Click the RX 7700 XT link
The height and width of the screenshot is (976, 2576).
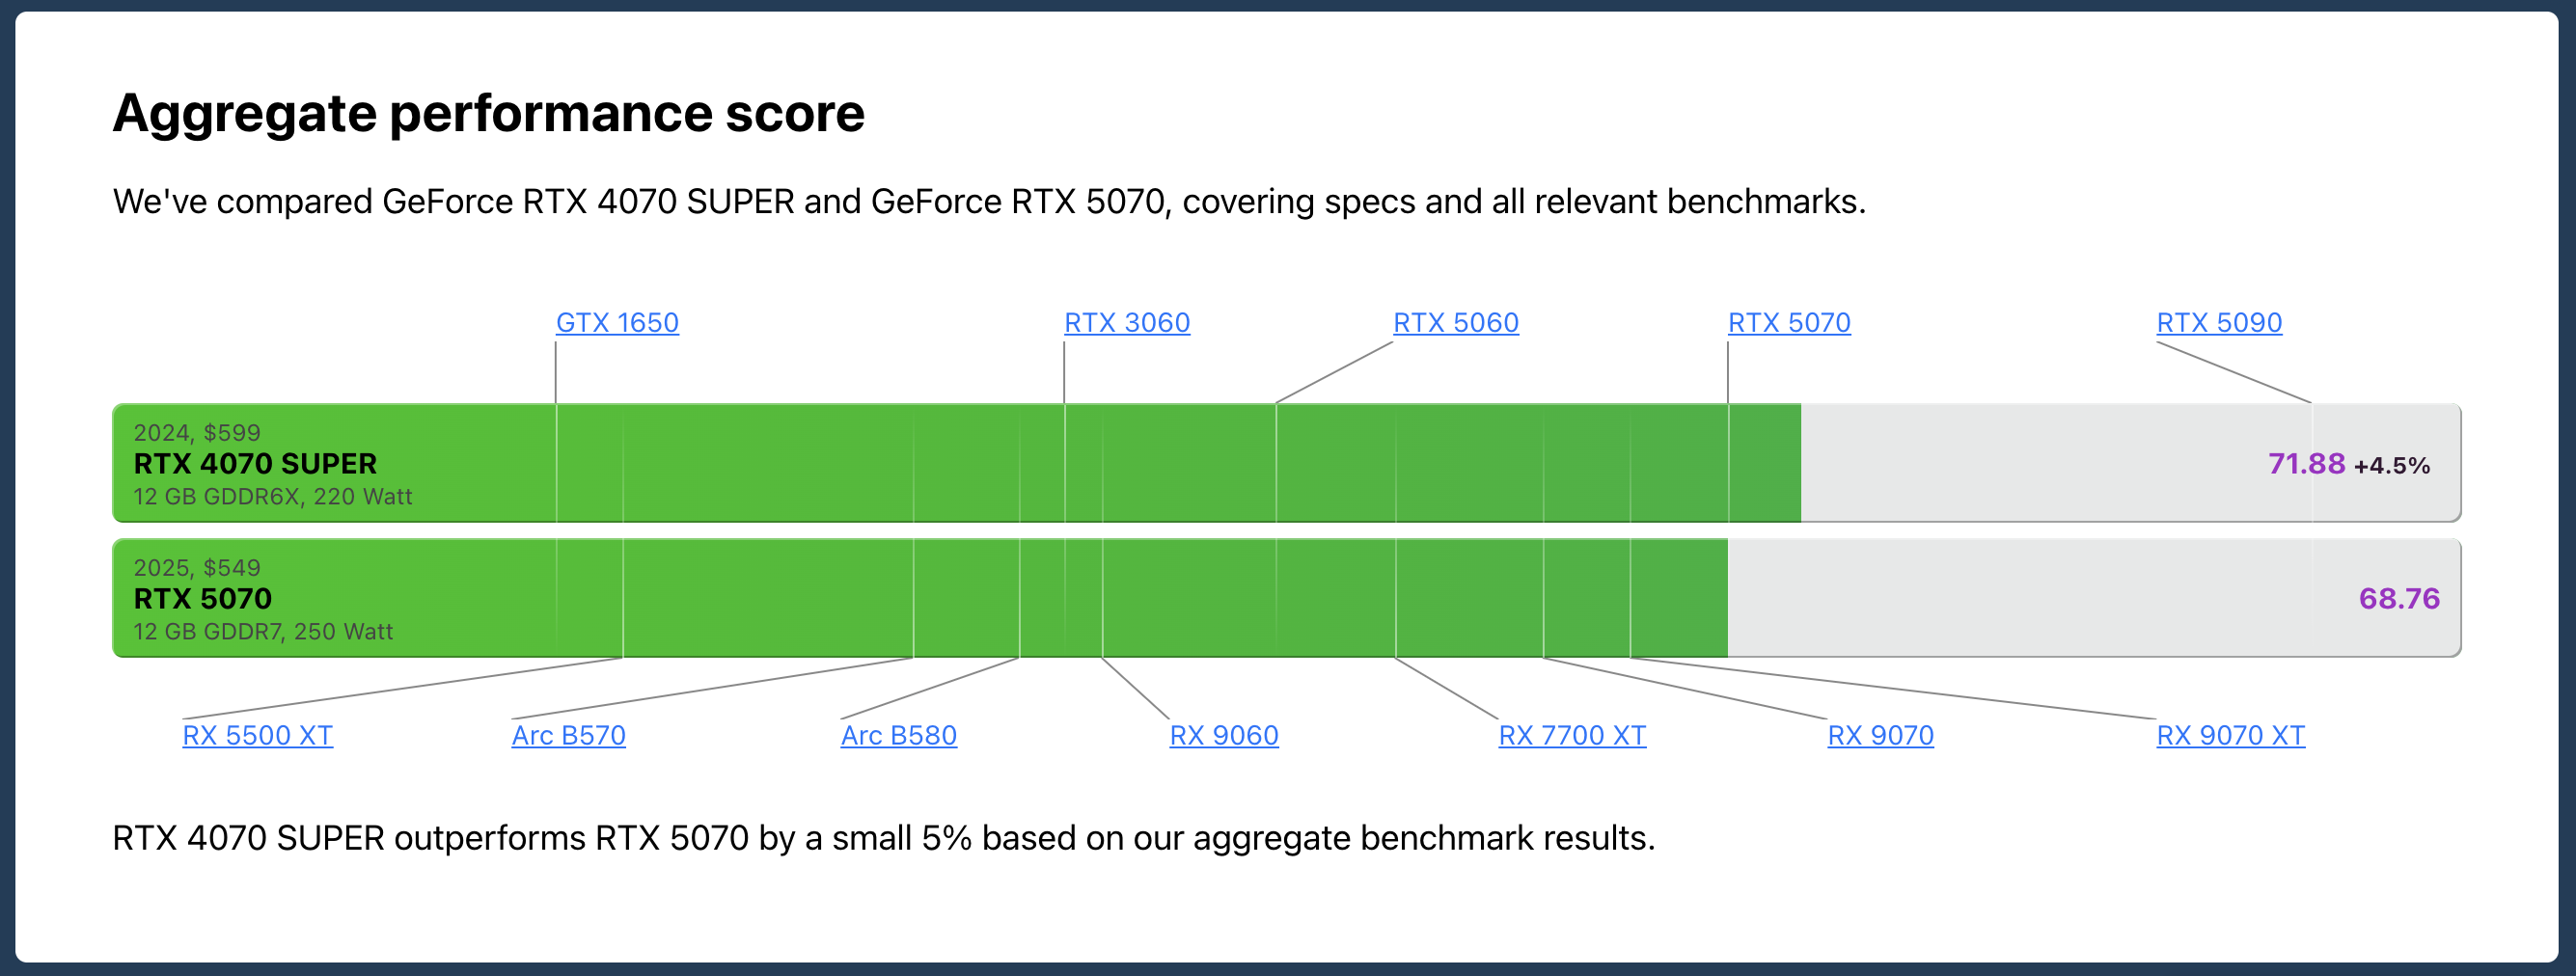(x=1572, y=736)
